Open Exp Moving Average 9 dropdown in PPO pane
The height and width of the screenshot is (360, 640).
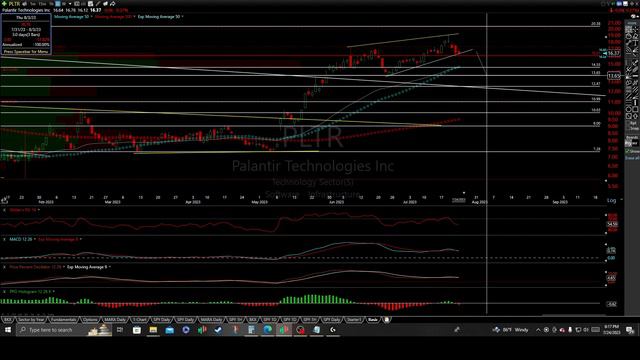click(110, 267)
